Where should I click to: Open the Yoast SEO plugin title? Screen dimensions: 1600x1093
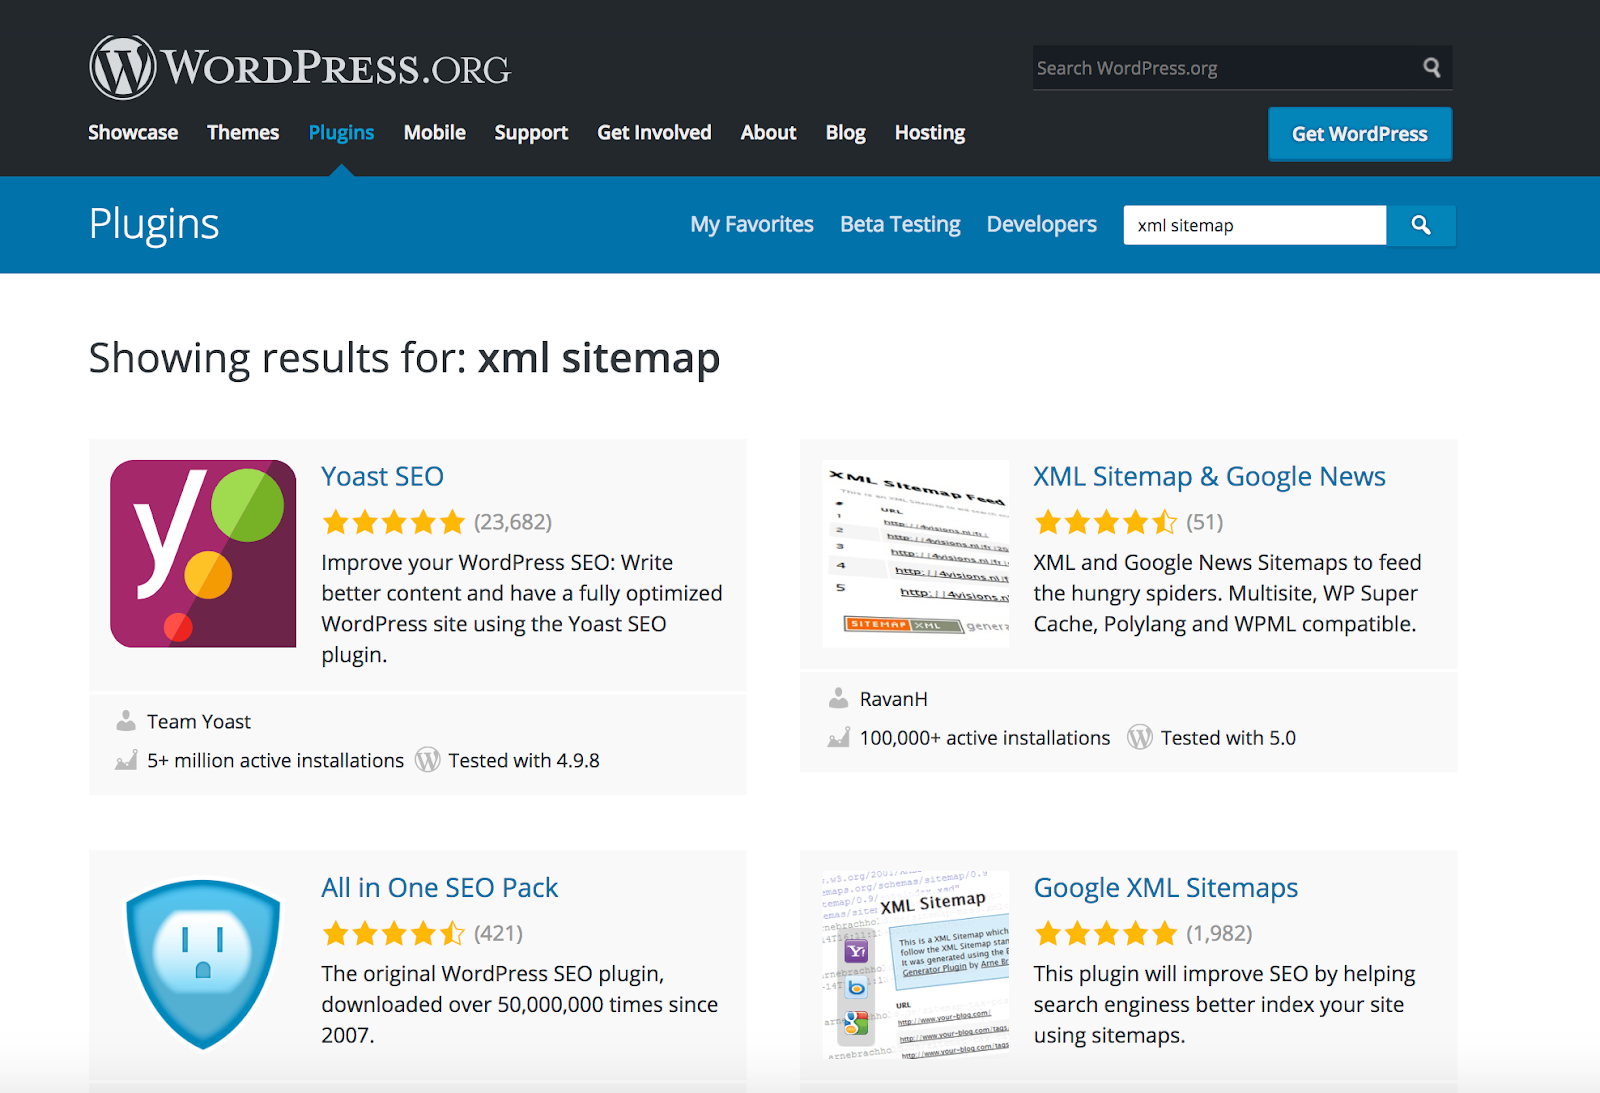click(x=383, y=476)
